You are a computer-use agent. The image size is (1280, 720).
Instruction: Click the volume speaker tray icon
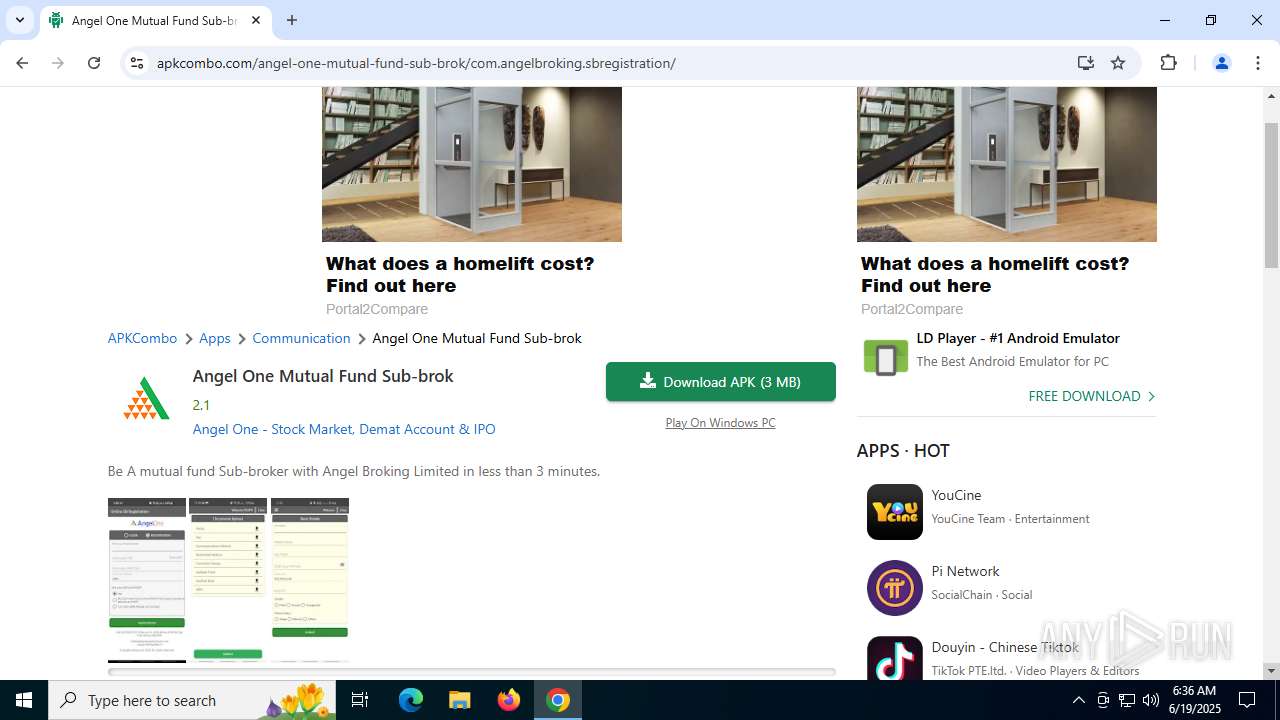[1150, 700]
